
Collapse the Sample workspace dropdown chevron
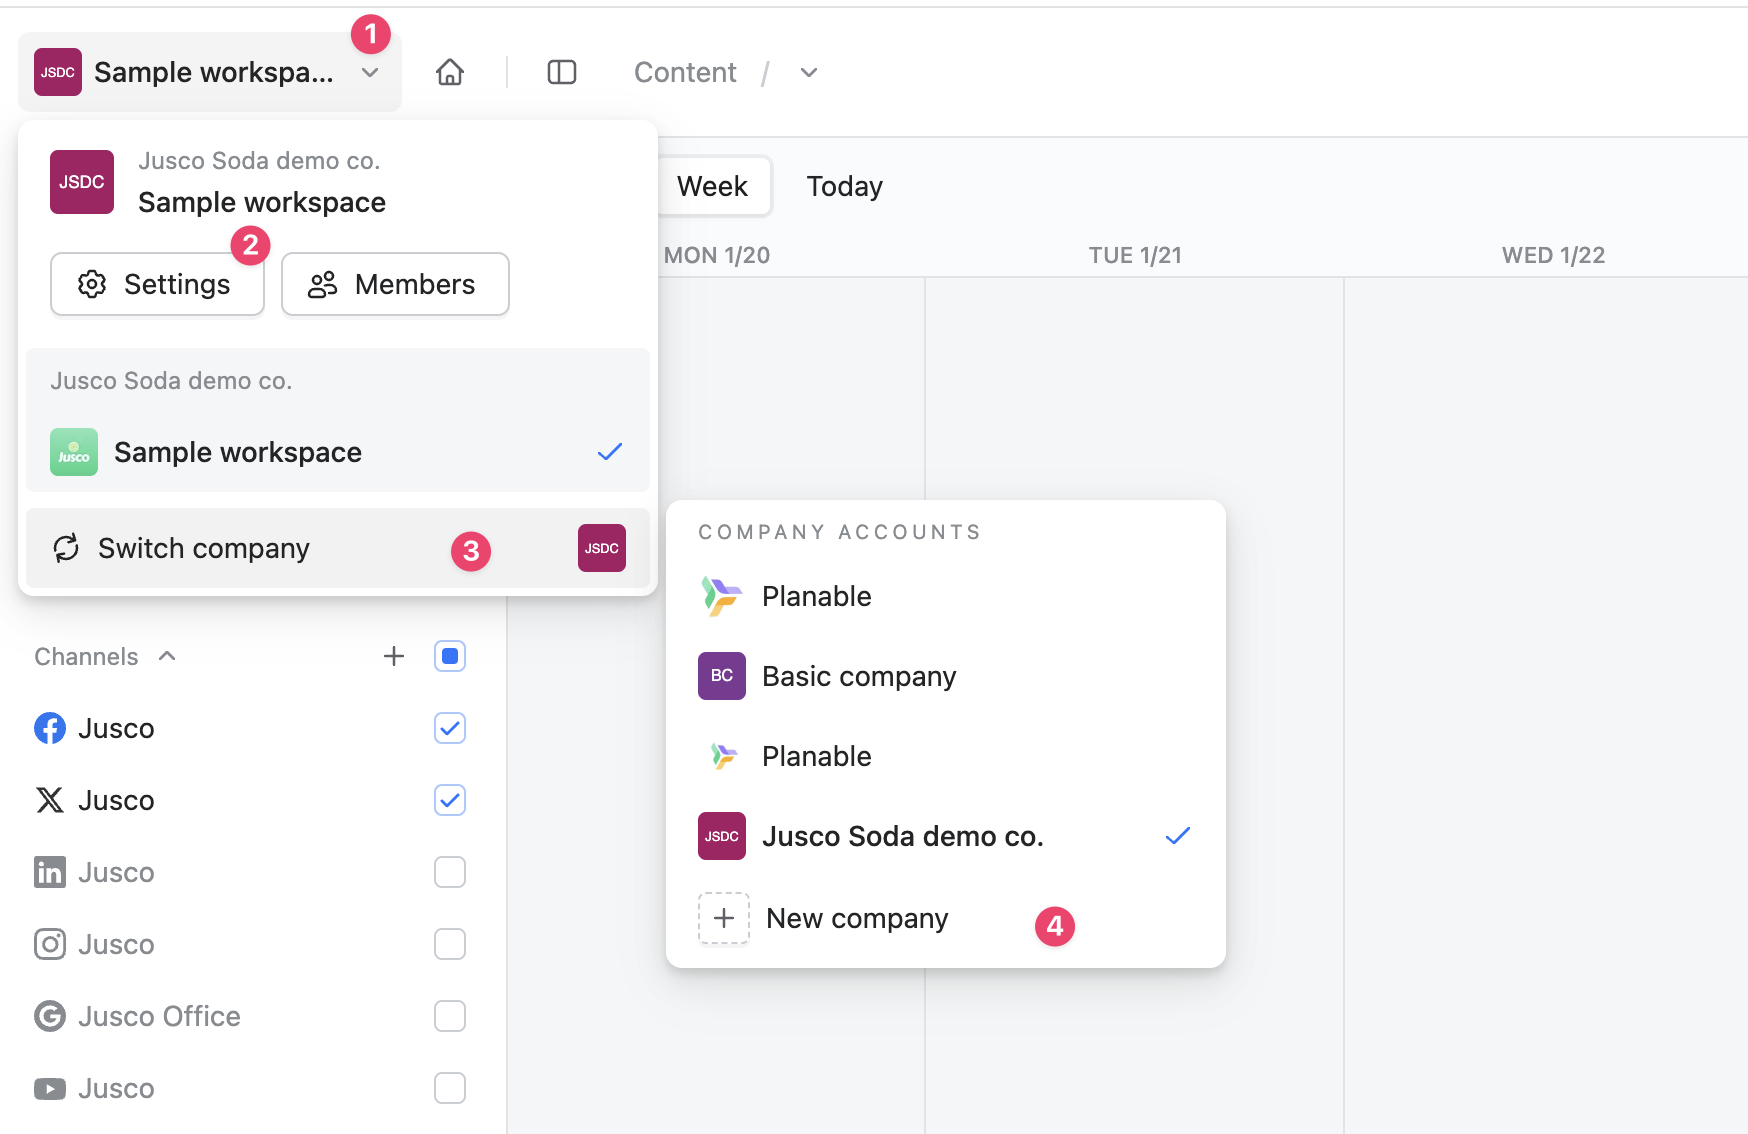click(x=370, y=73)
